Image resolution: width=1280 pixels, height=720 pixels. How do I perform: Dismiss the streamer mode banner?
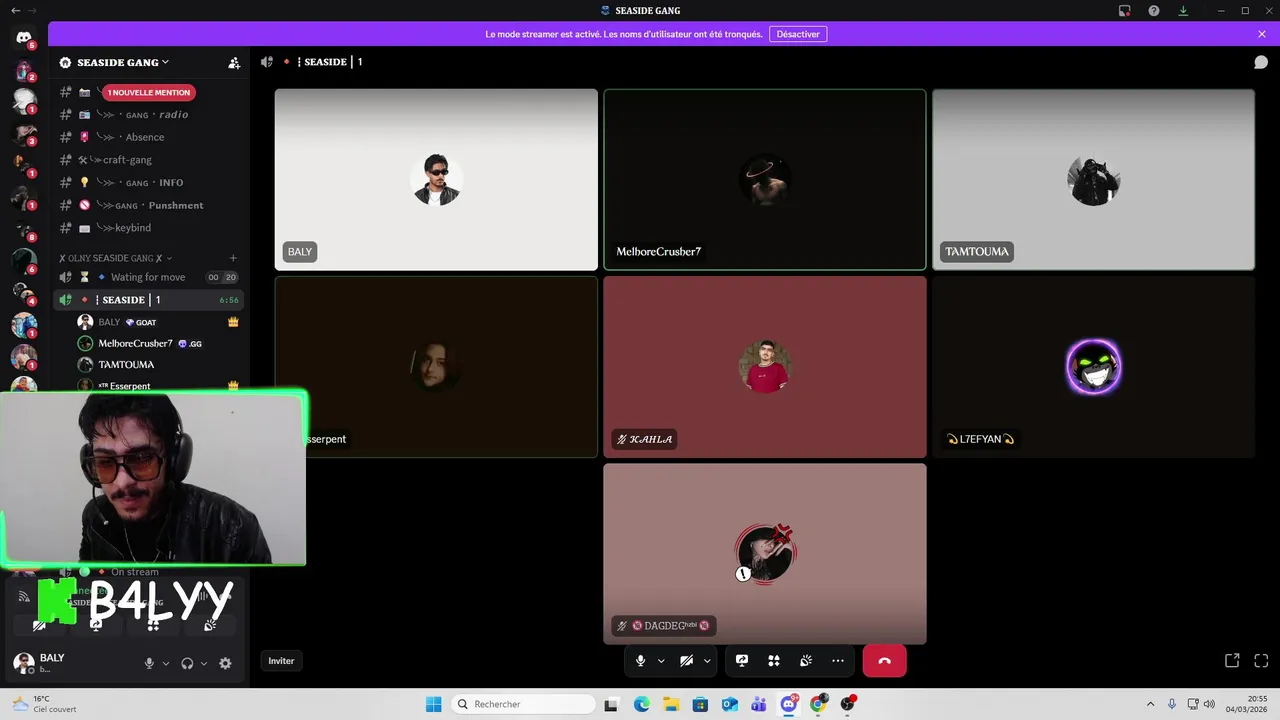1262,34
